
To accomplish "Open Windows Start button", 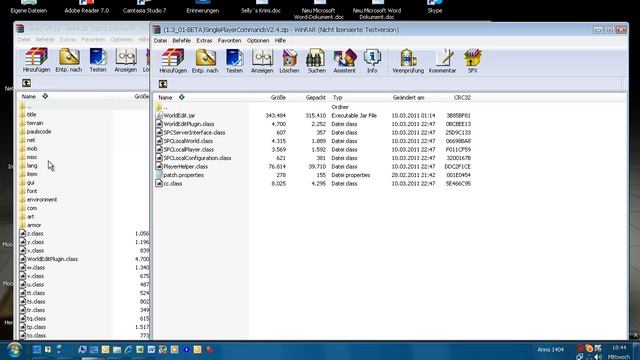I will (14, 350).
